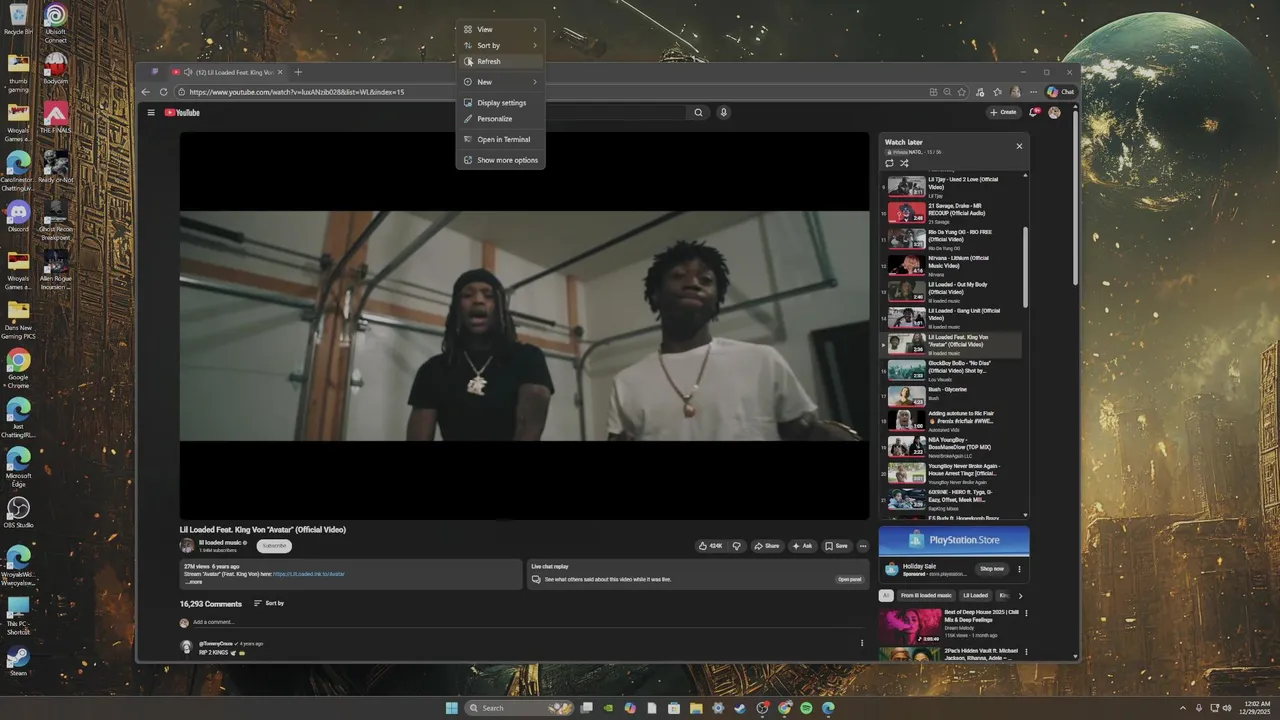The height and width of the screenshot is (720, 1280).
Task: Click the Watch later playlist scrollbar
Action: pos(1025,266)
